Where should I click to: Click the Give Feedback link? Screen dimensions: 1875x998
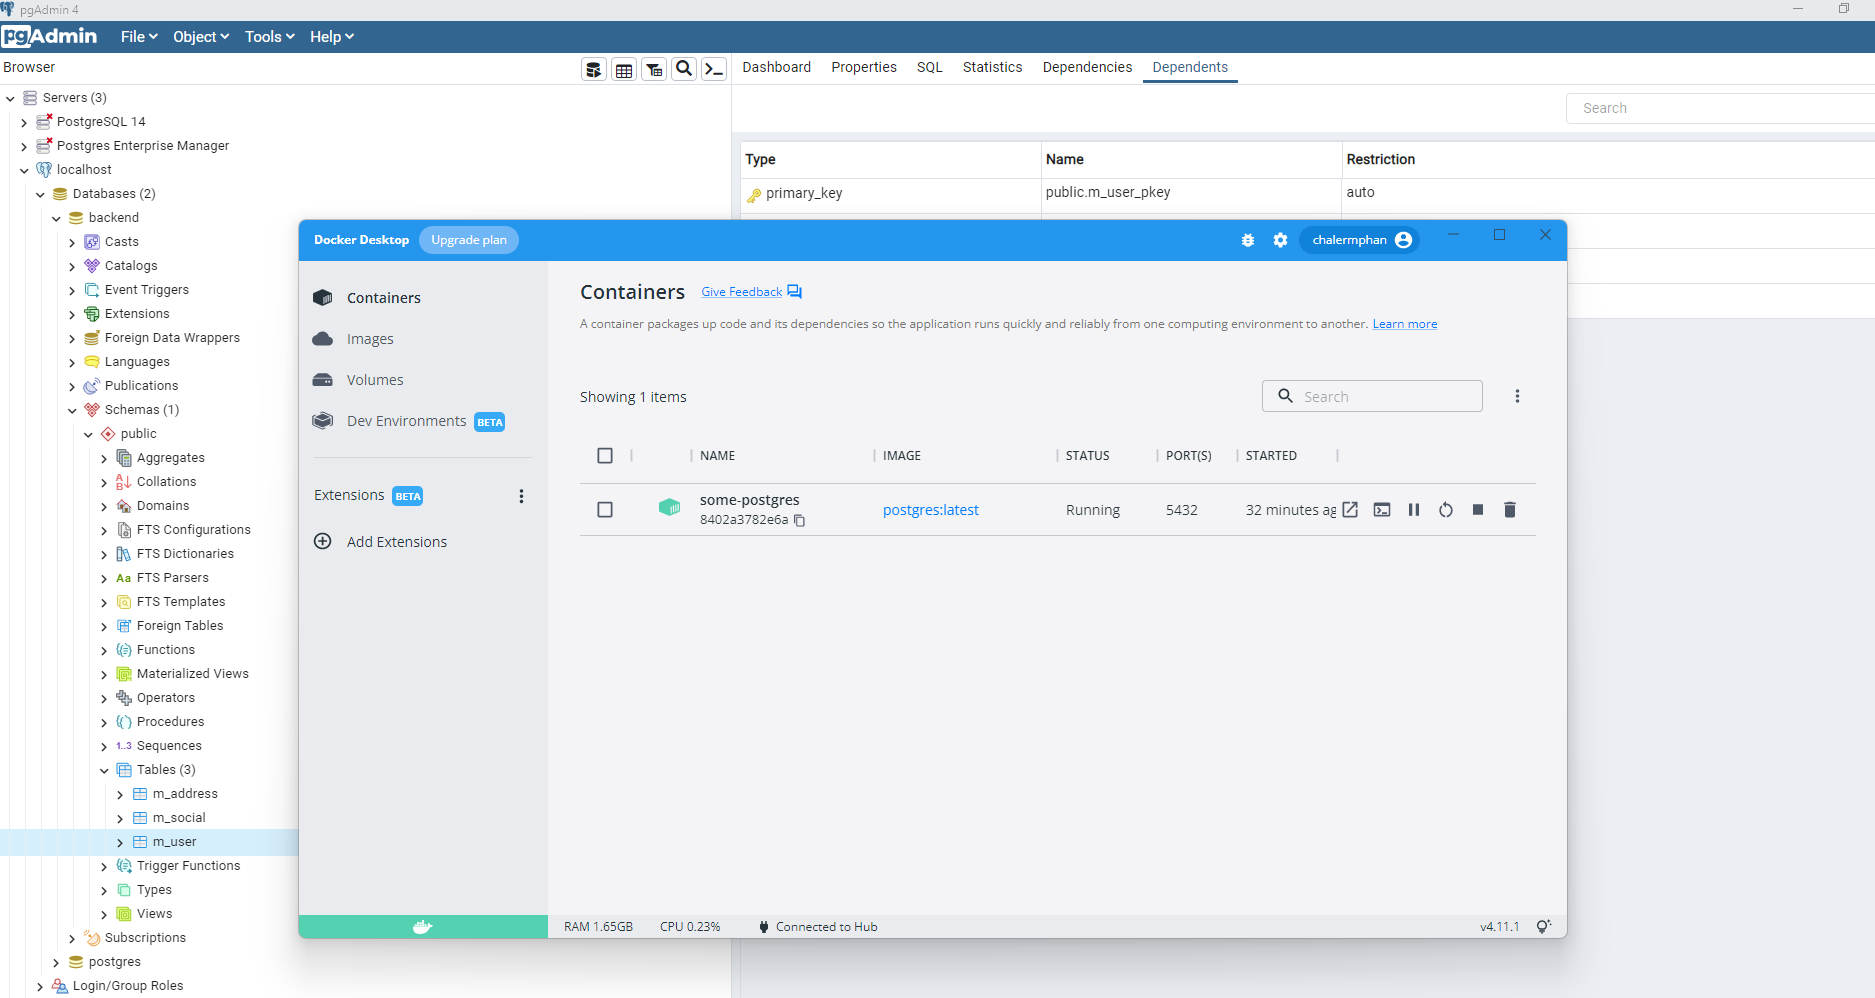click(x=741, y=292)
